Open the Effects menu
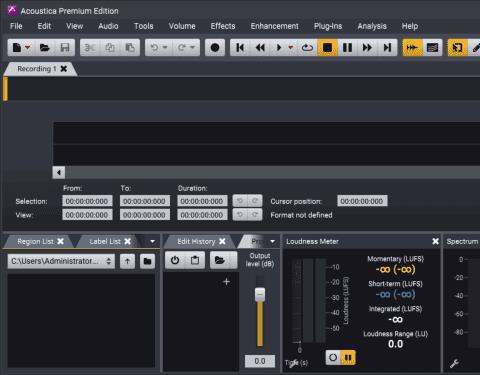 point(223,26)
